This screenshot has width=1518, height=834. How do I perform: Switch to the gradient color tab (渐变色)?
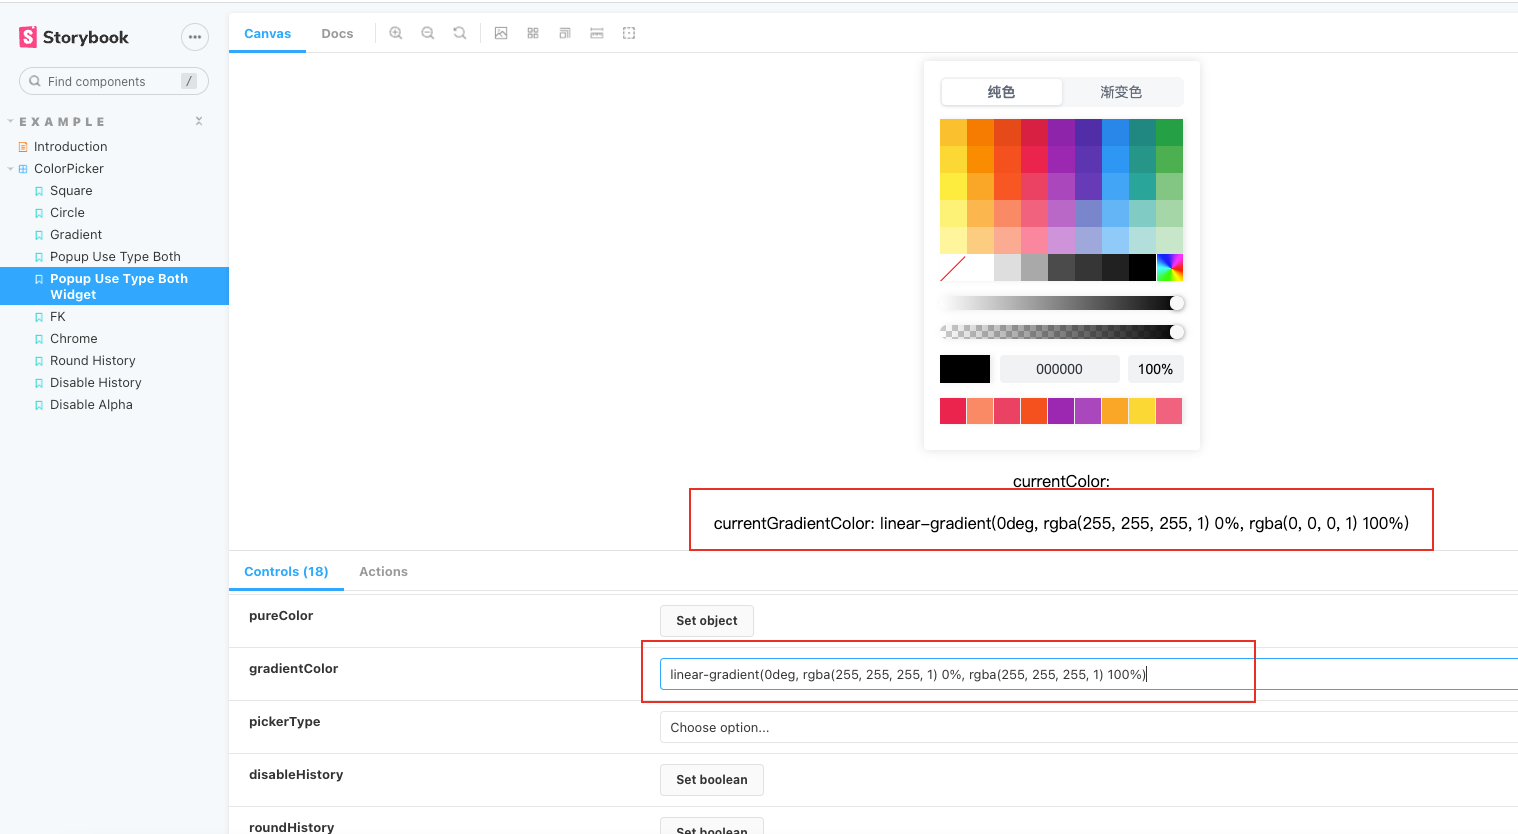pyautogui.click(x=1123, y=91)
